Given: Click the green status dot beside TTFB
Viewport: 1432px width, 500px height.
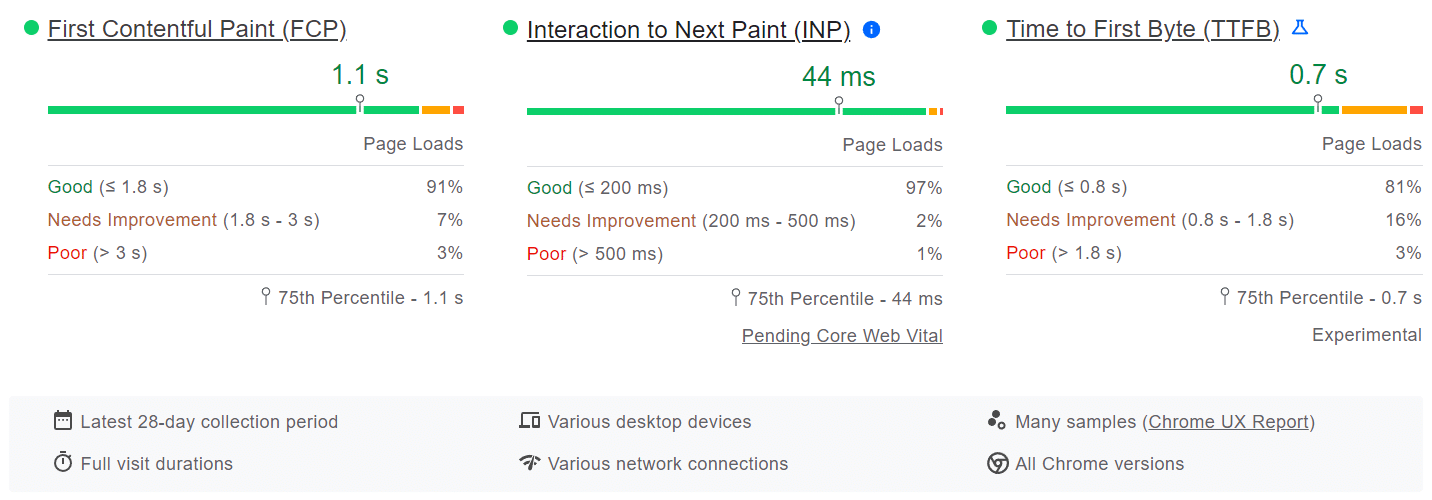Looking at the screenshot, I should [990, 28].
